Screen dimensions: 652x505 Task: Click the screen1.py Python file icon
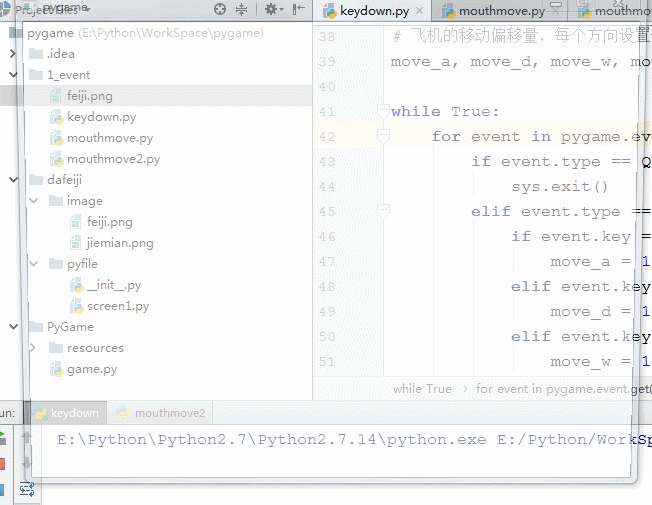tap(77, 306)
